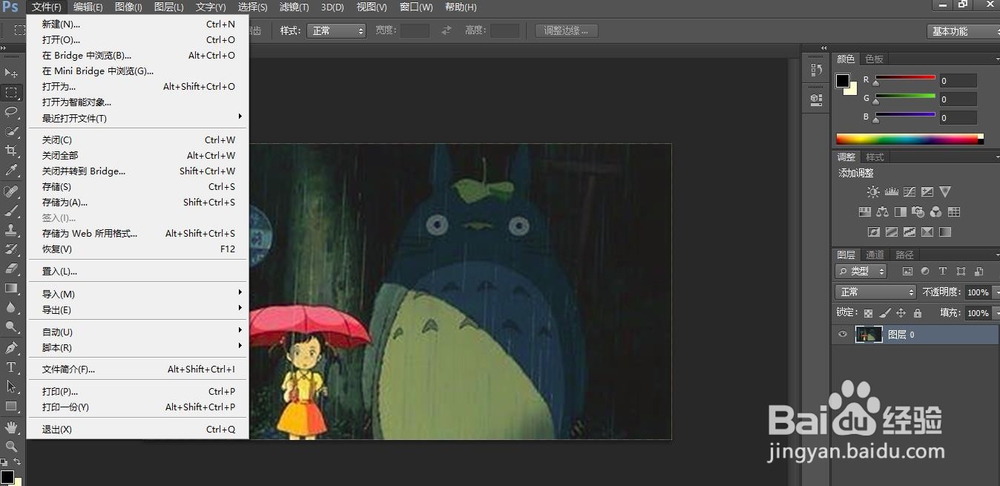Expand 导入(M) submenu
Image resolution: width=1000 pixels, height=486 pixels.
138,294
